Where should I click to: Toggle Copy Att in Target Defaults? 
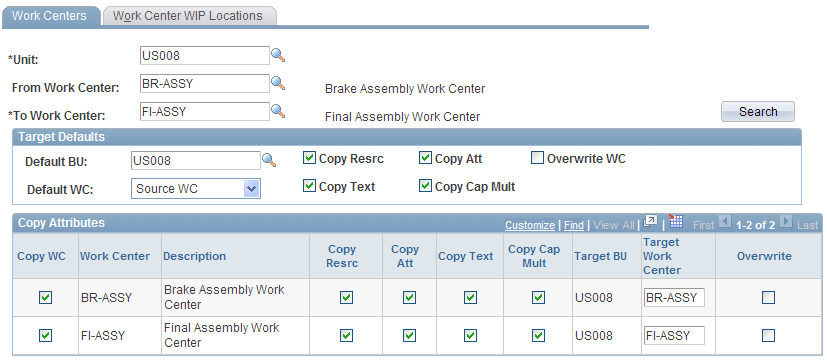425,158
